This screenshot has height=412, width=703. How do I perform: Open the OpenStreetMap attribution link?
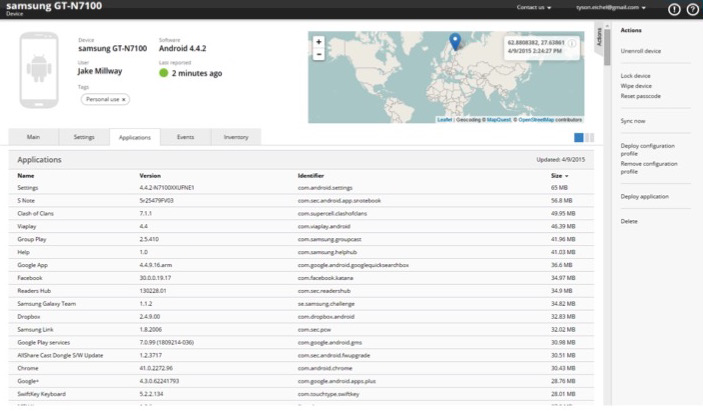(x=536, y=120)
